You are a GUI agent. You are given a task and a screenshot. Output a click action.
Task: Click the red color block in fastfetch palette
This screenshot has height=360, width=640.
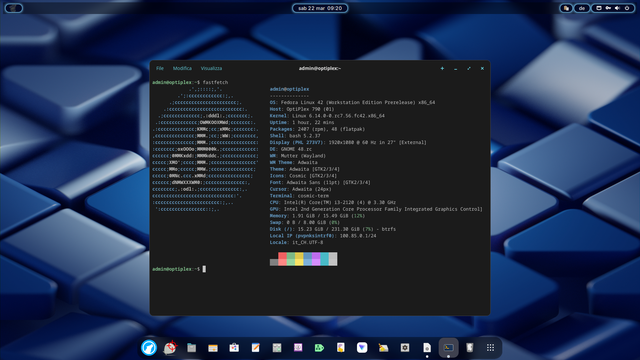[x=282, y=259]
